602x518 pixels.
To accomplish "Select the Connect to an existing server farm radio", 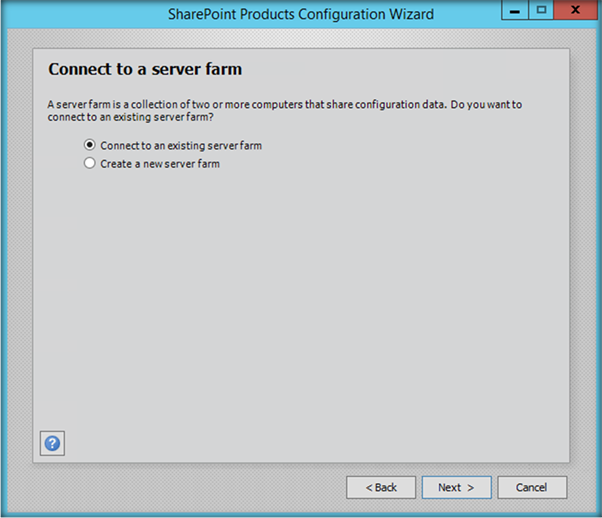I will tap(91, 145).
